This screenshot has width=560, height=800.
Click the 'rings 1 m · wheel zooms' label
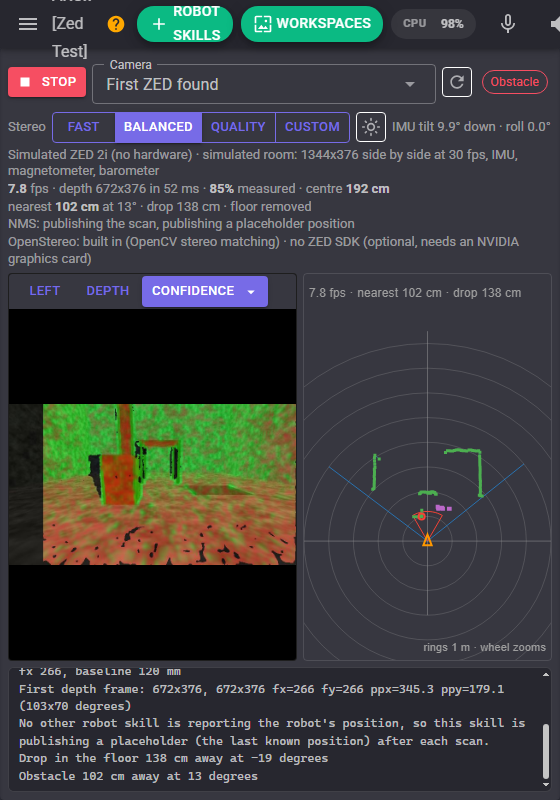pos(484,647)
